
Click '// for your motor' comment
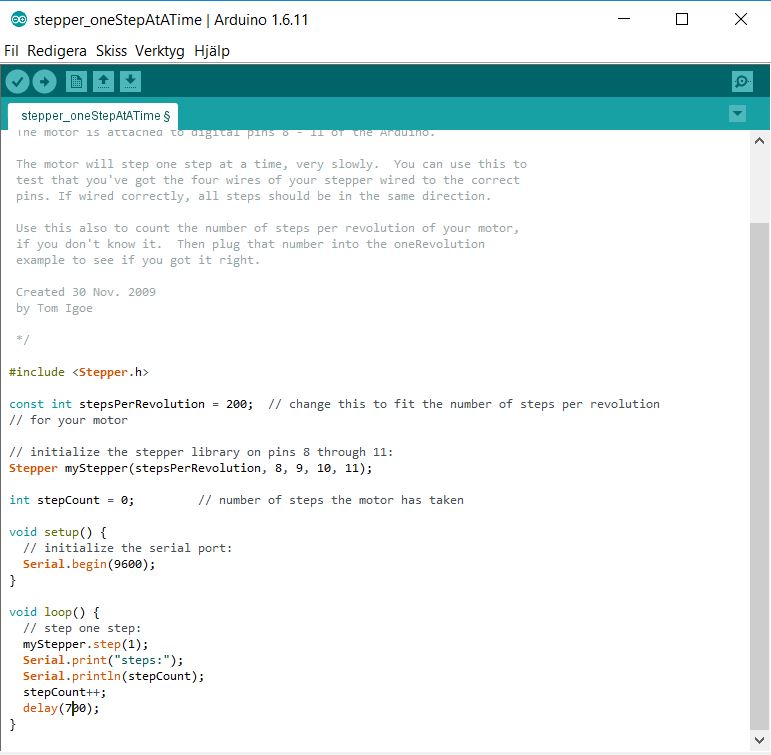point(68,420)
